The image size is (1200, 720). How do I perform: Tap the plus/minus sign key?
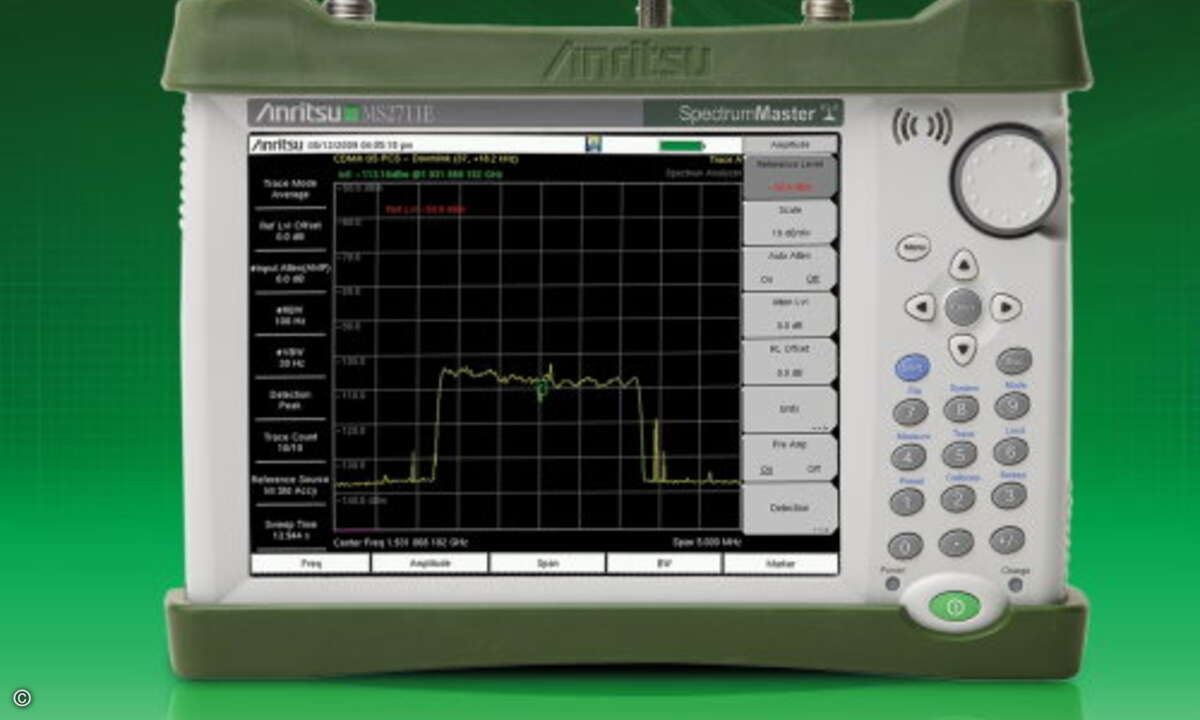click(1007, 540)
